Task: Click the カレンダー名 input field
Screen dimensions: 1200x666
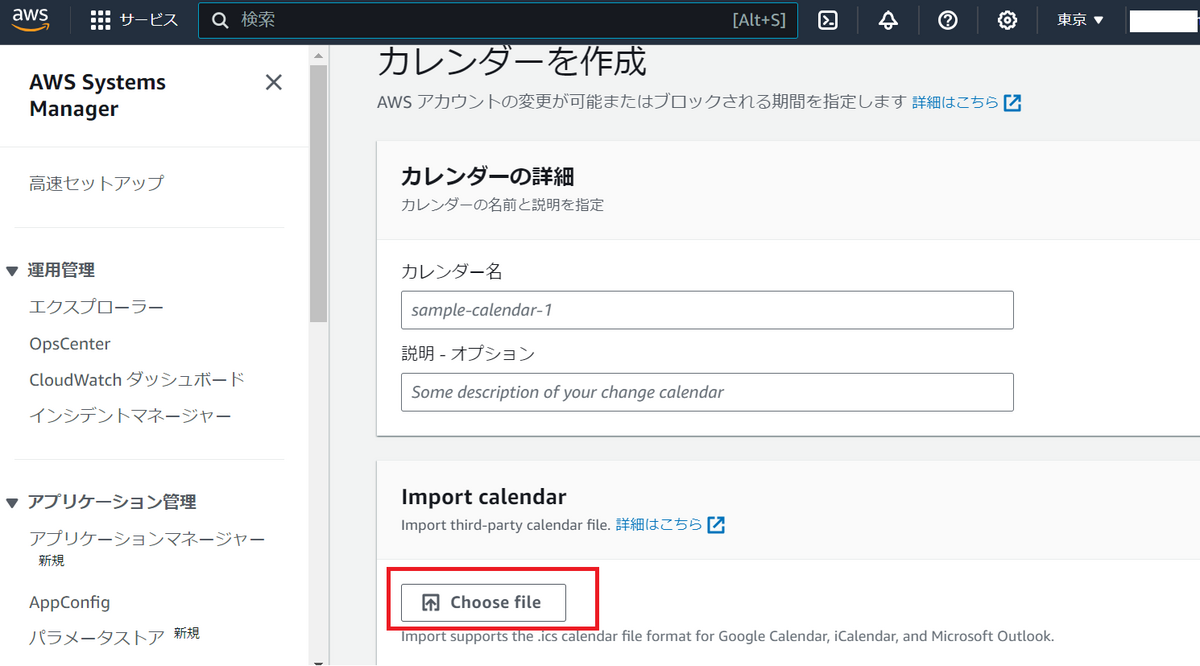Action: click(x=707, y=310)
